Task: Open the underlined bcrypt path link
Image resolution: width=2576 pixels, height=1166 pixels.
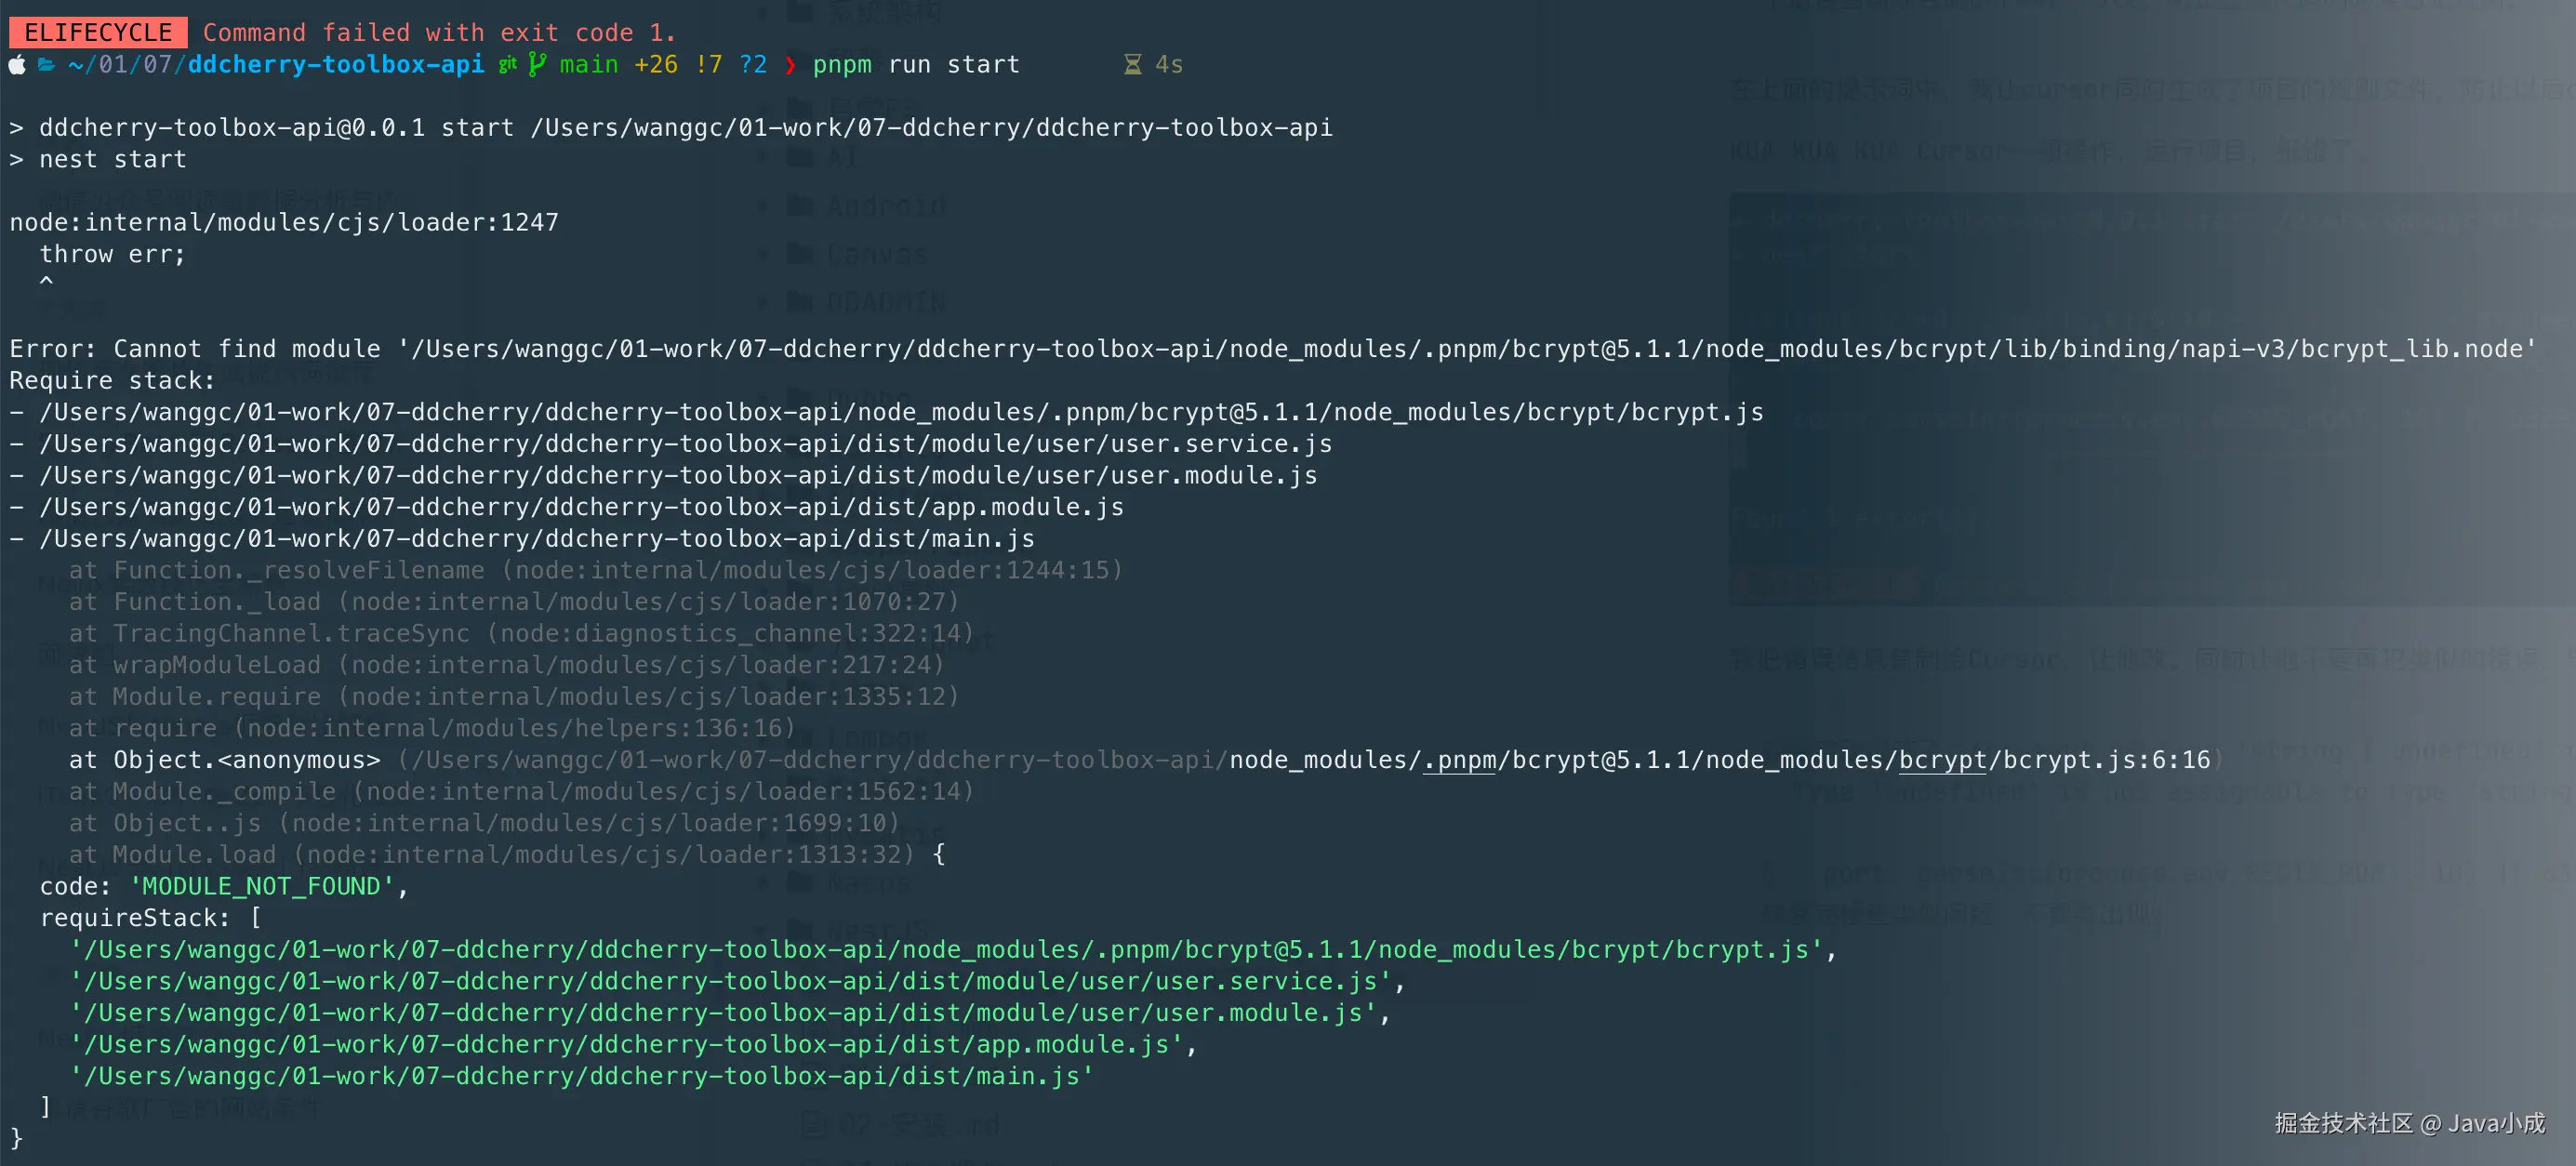Action: click(1942, 760)
